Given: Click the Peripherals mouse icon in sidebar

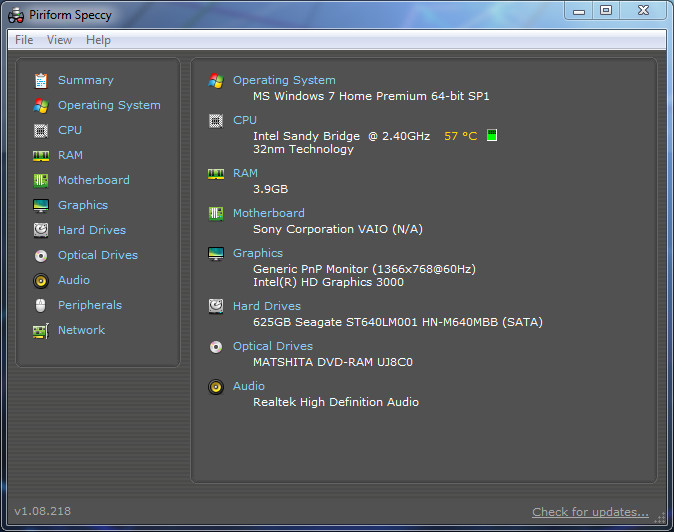Looking at the screenshot, I should point(40,306).
